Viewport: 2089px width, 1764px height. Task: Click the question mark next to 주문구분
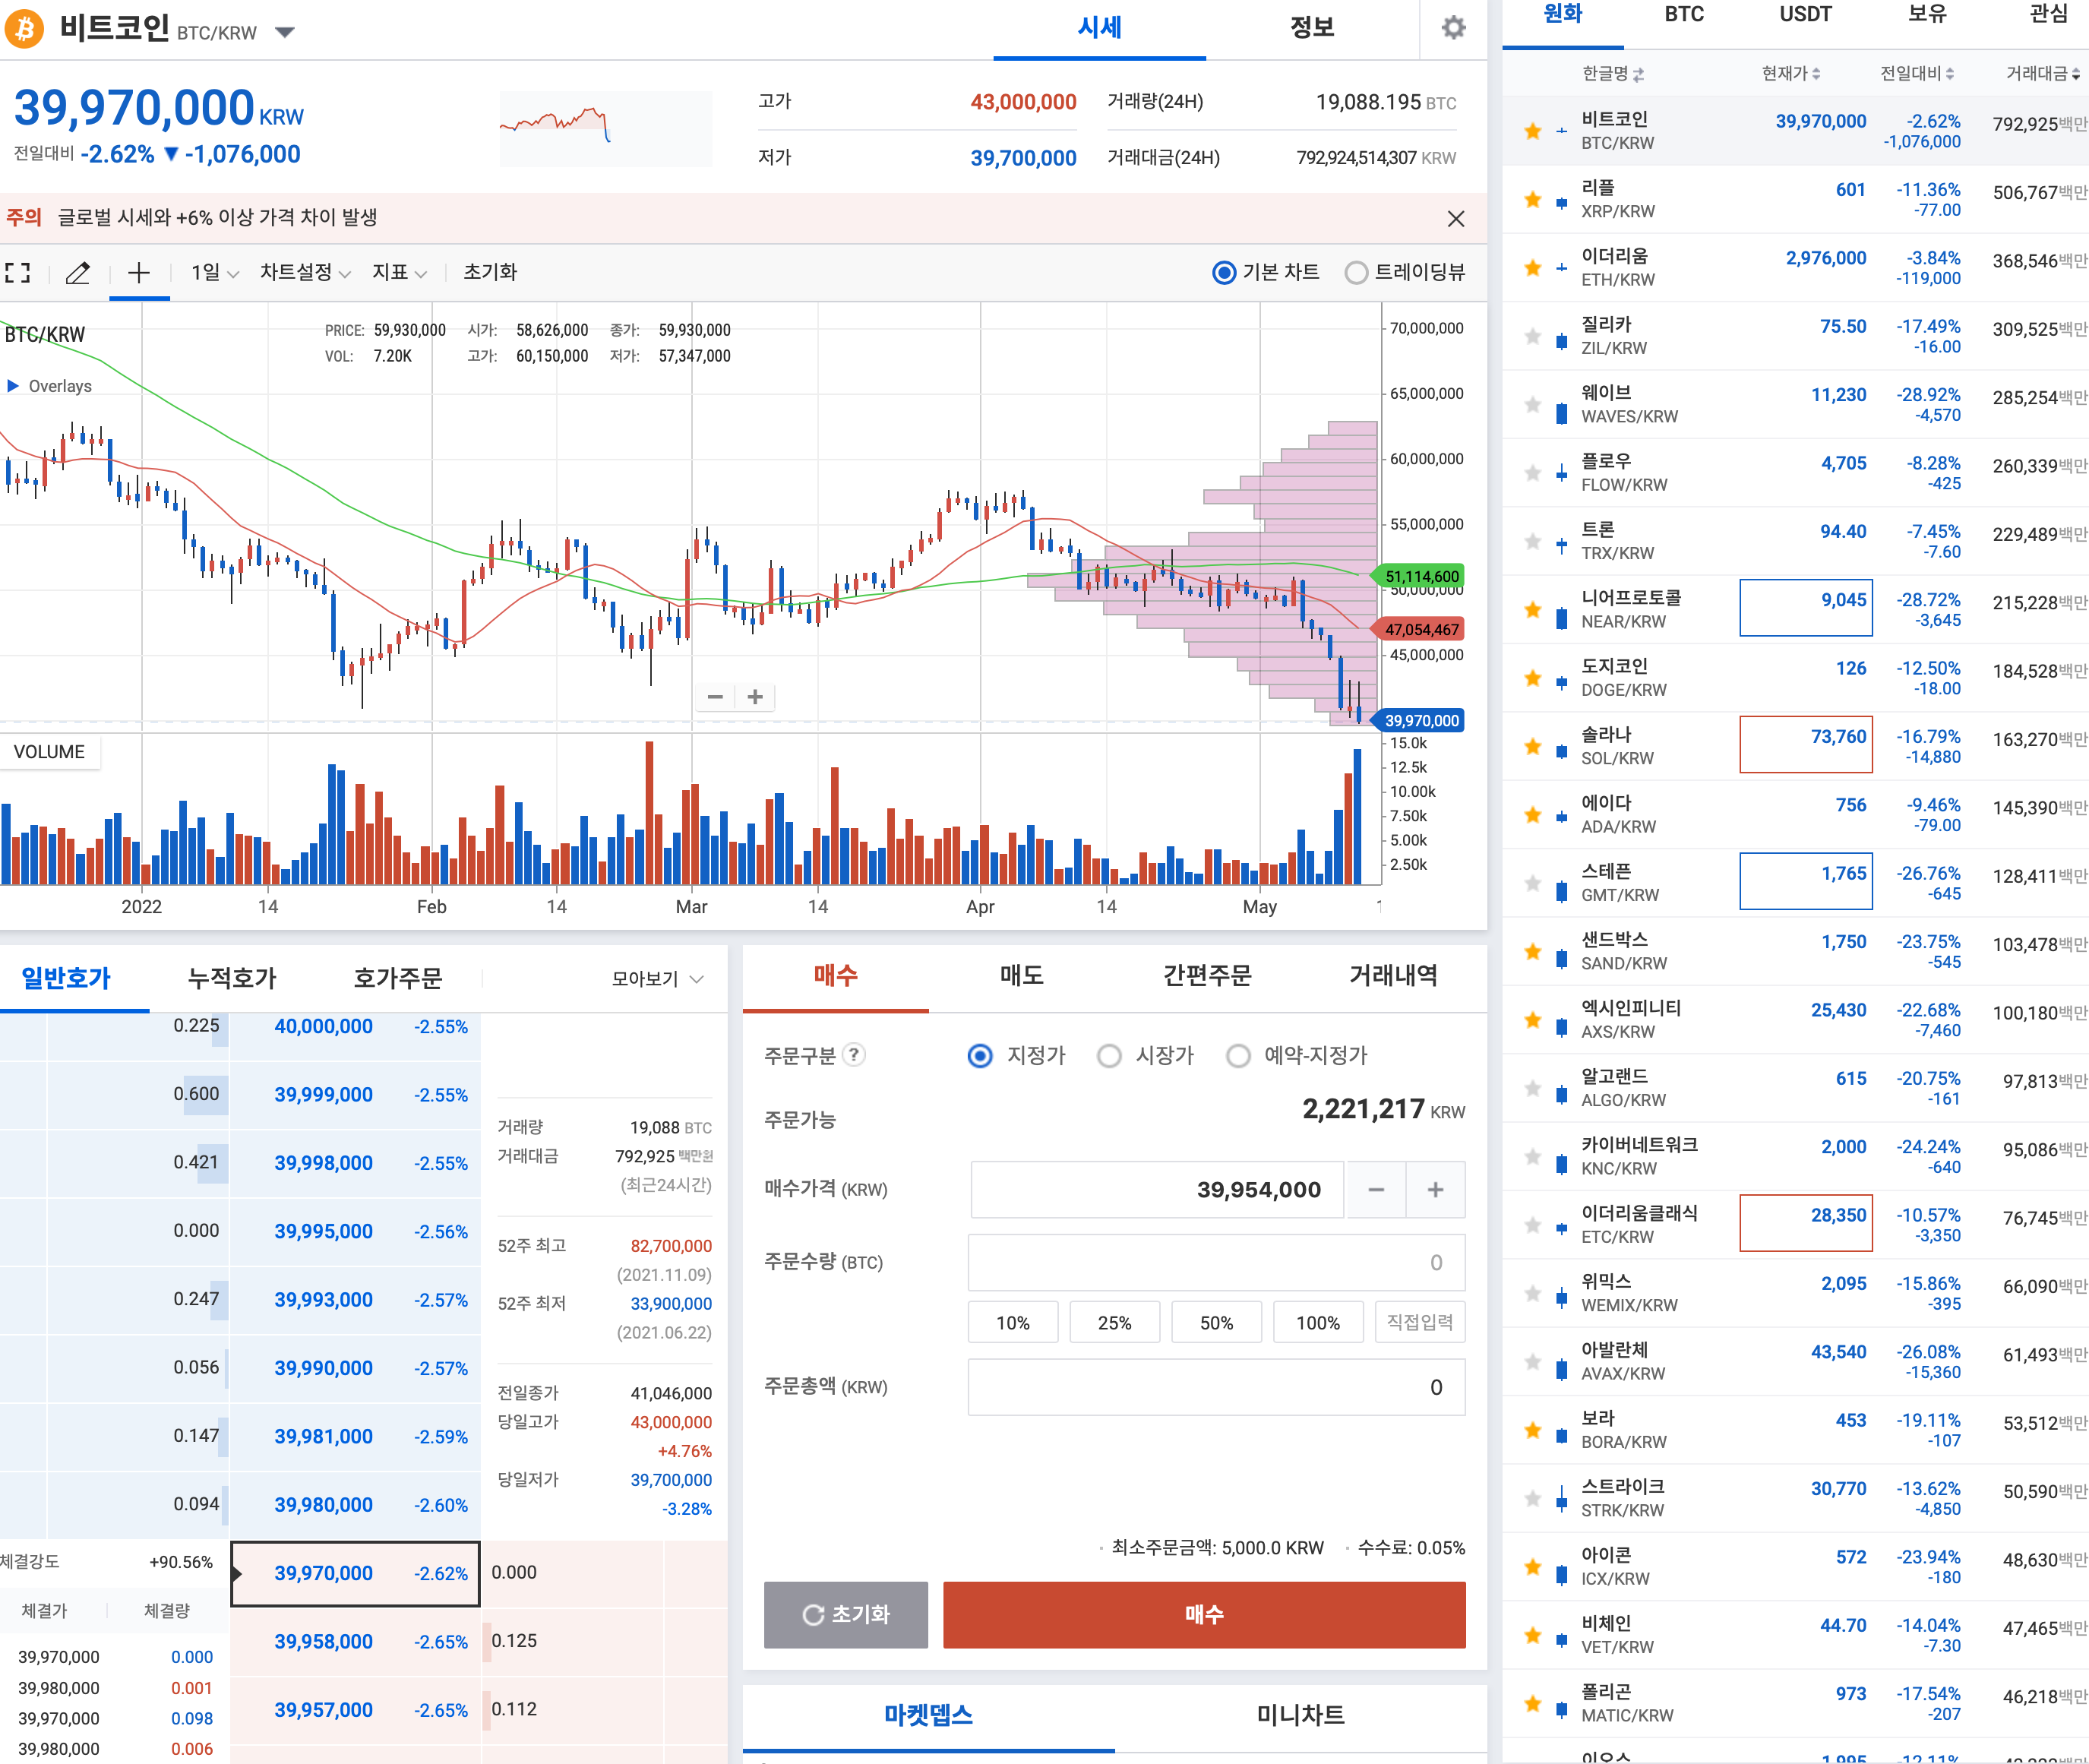pos(853,1055)
